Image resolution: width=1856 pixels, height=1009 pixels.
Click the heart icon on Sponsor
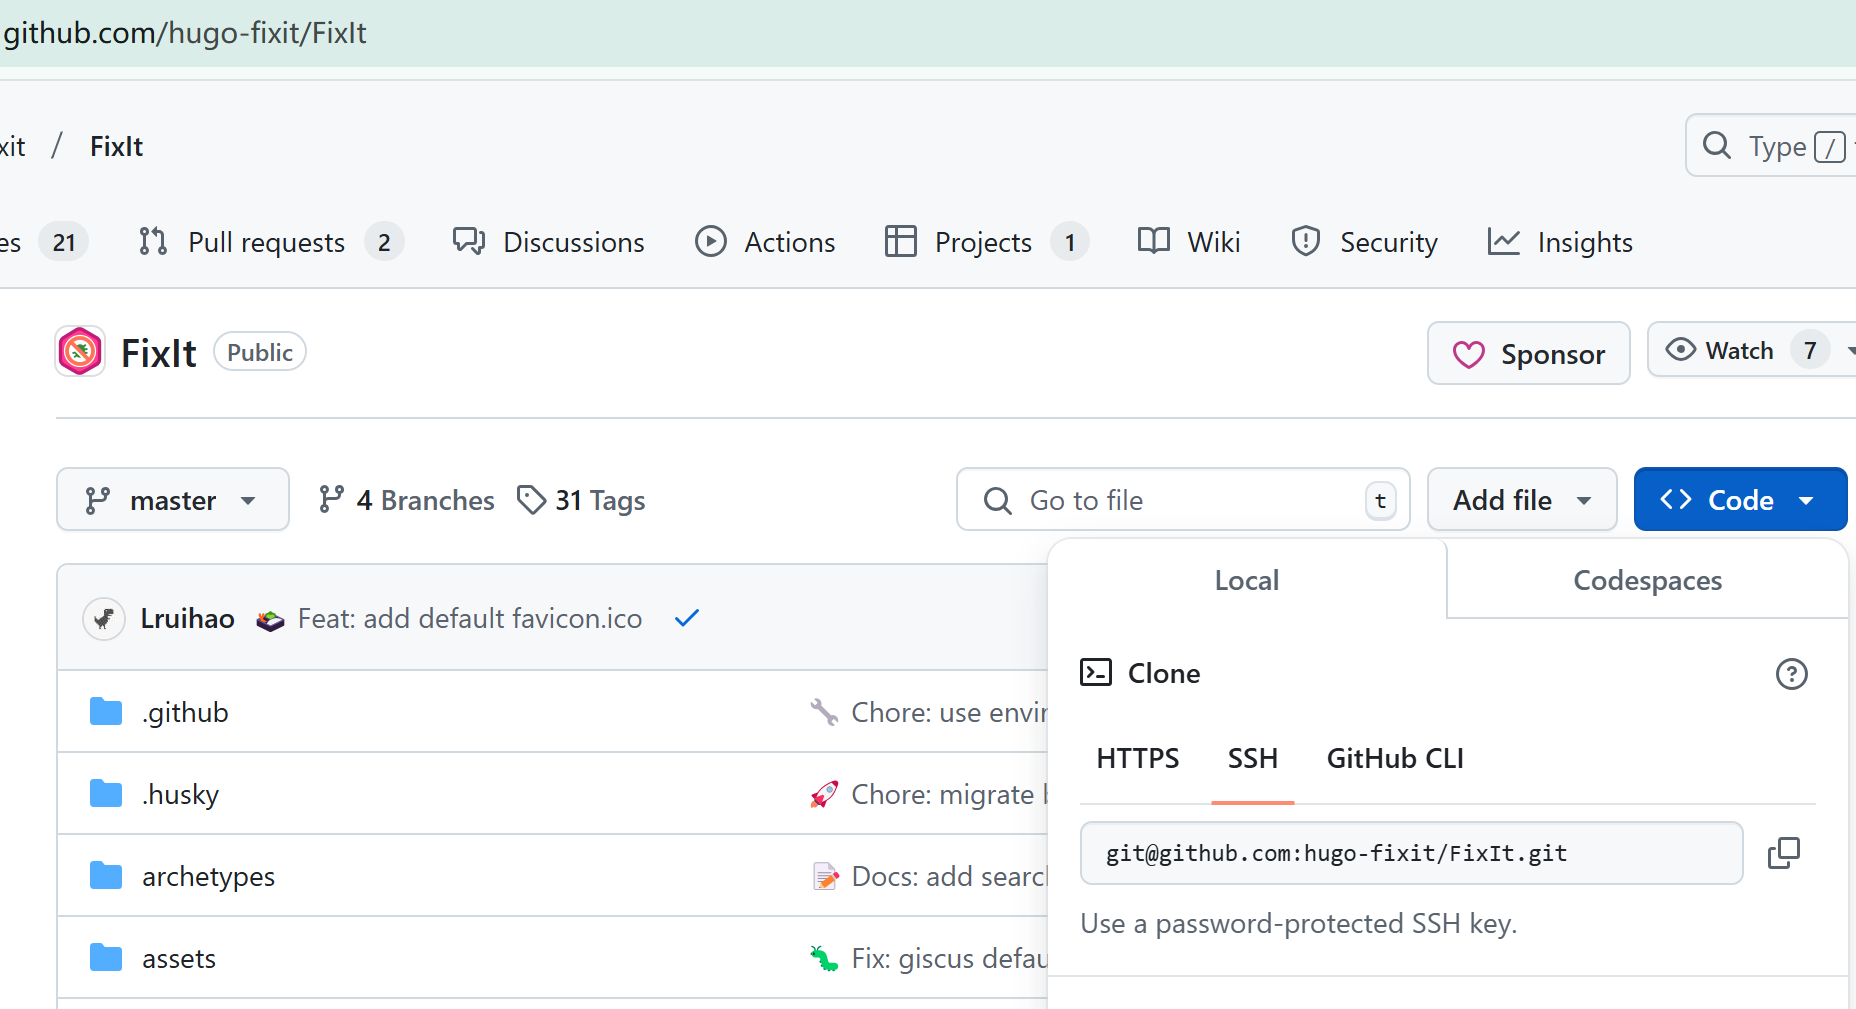[1468, 354]
